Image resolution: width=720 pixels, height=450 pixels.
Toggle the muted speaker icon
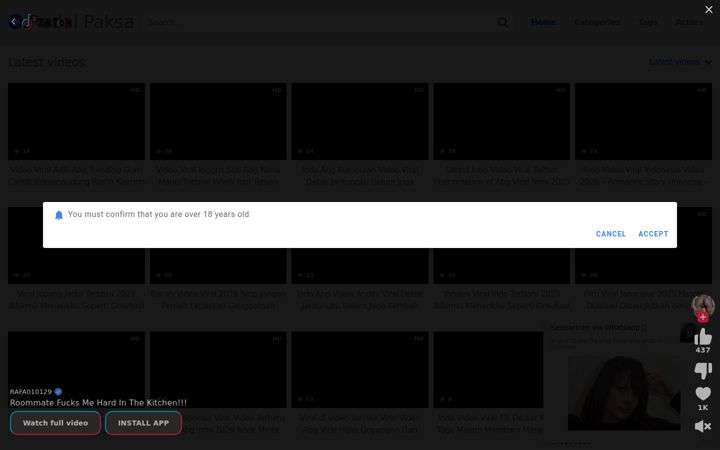(x=703, y=426)
